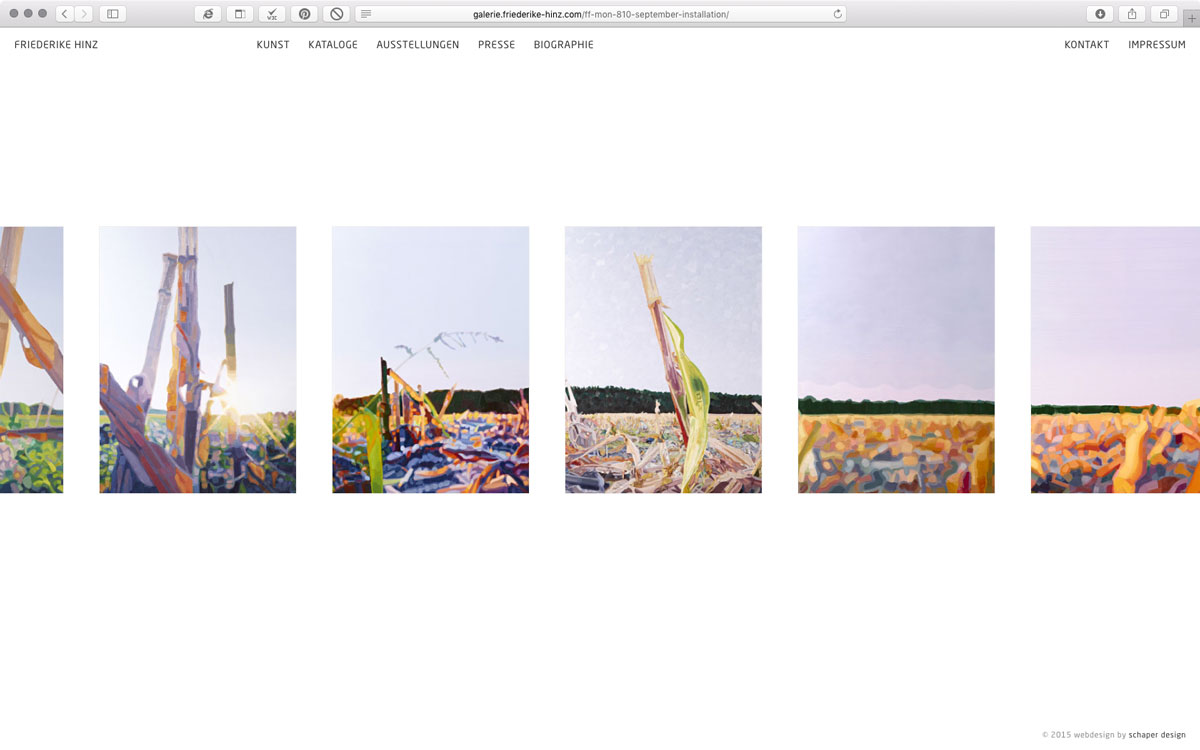Screen dimensions: 1200x750
Task: Select the painting with sun behind corn stalks
Action: (x=198, y=360)
